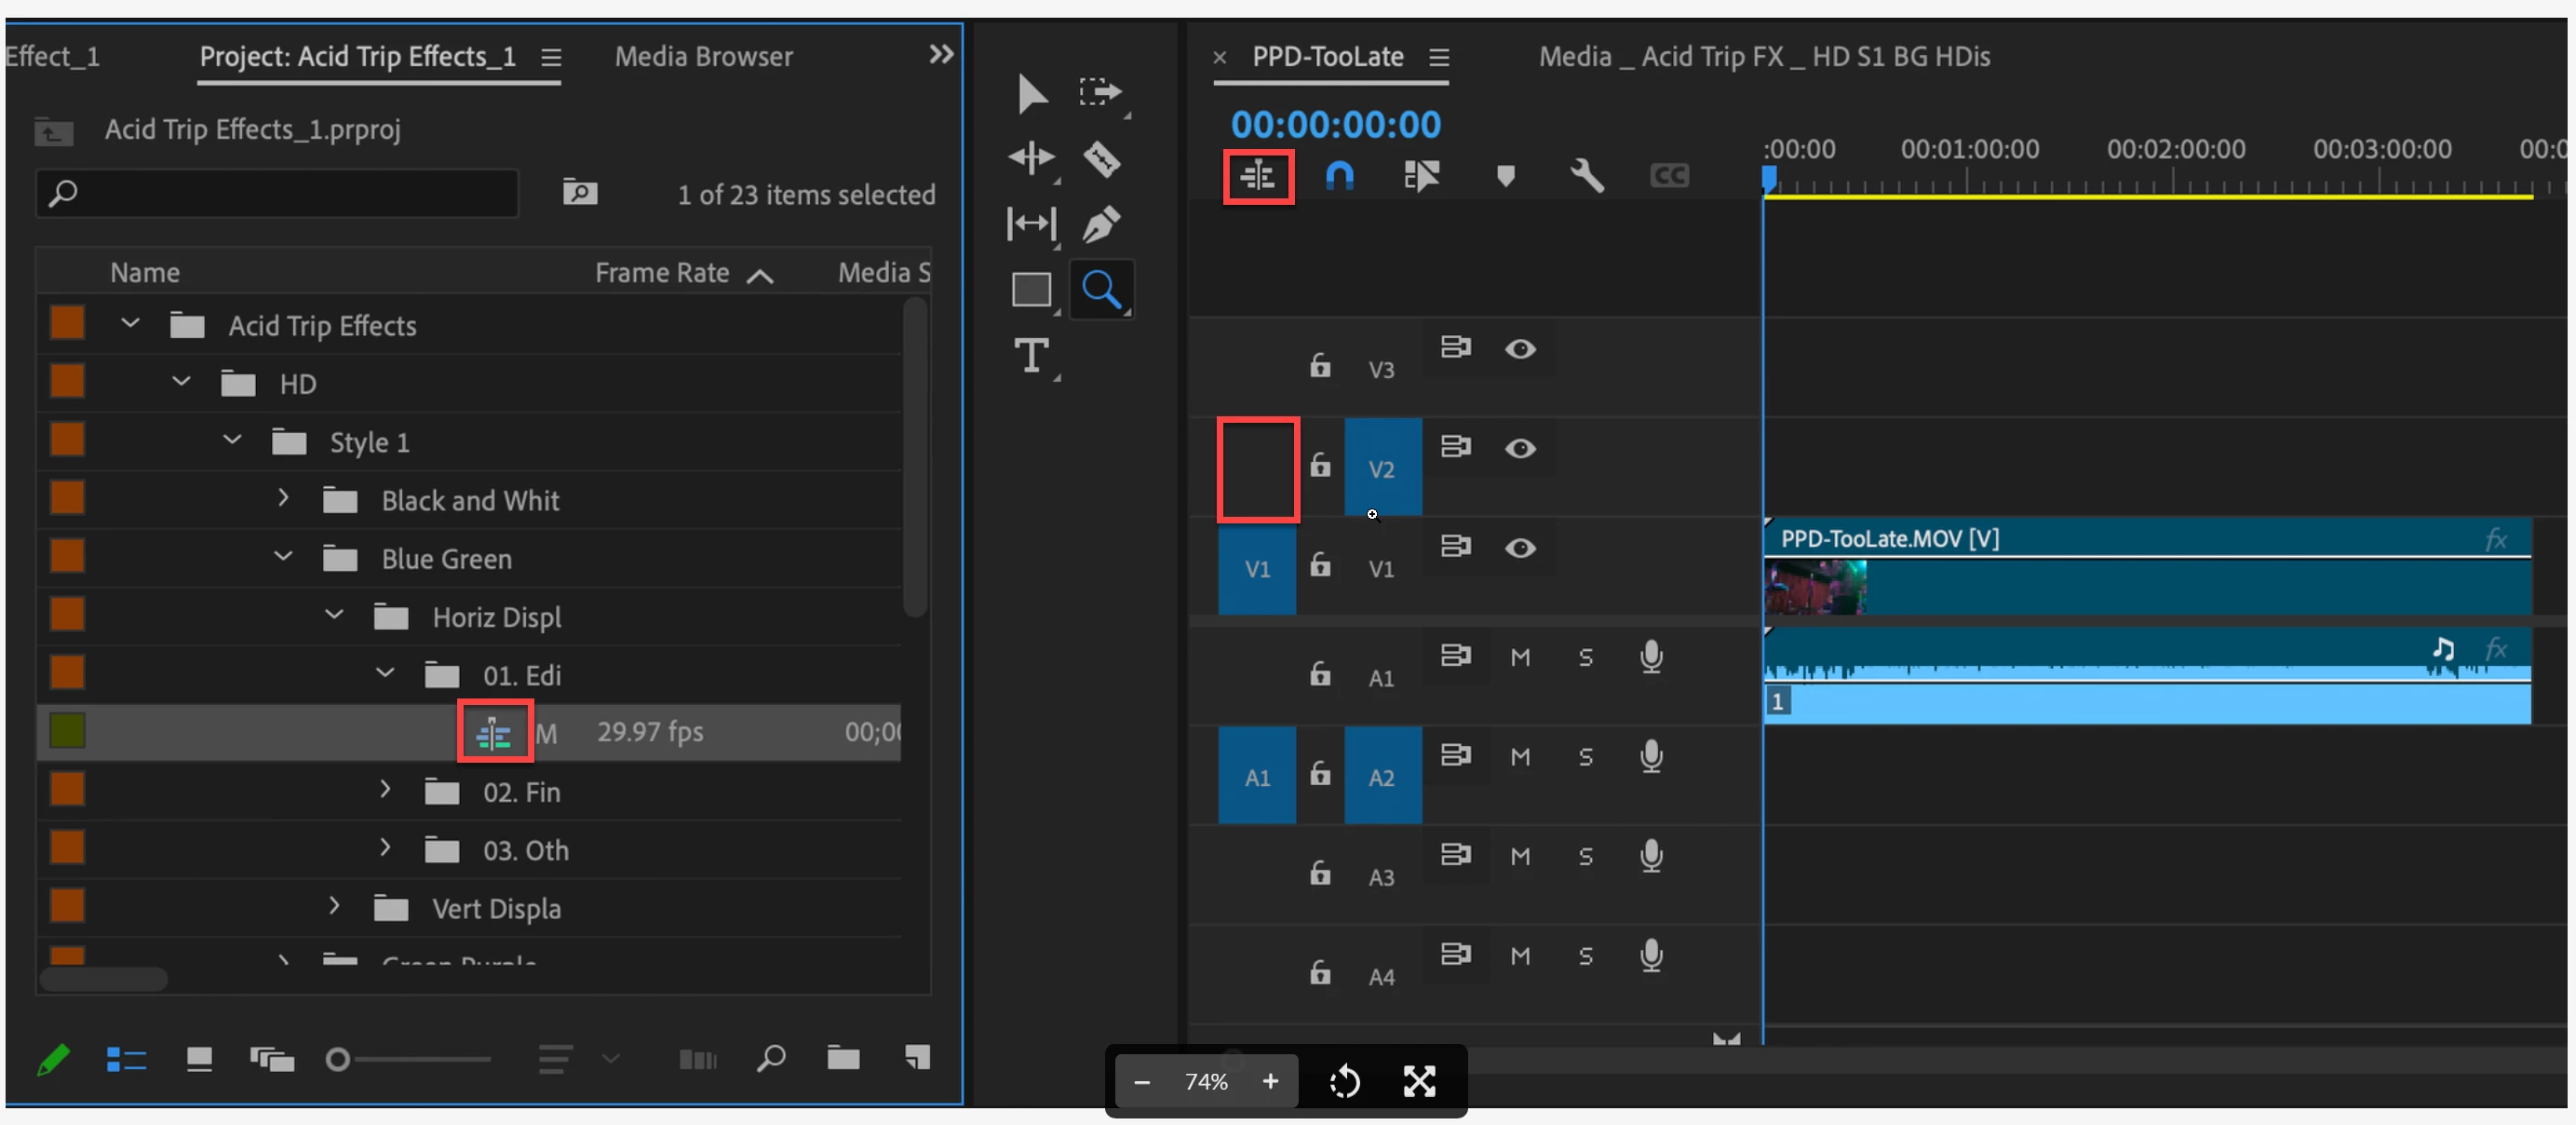Solo audio track A2
This screenshot has height=1125, width=2576.
[x=1585, y=757]
